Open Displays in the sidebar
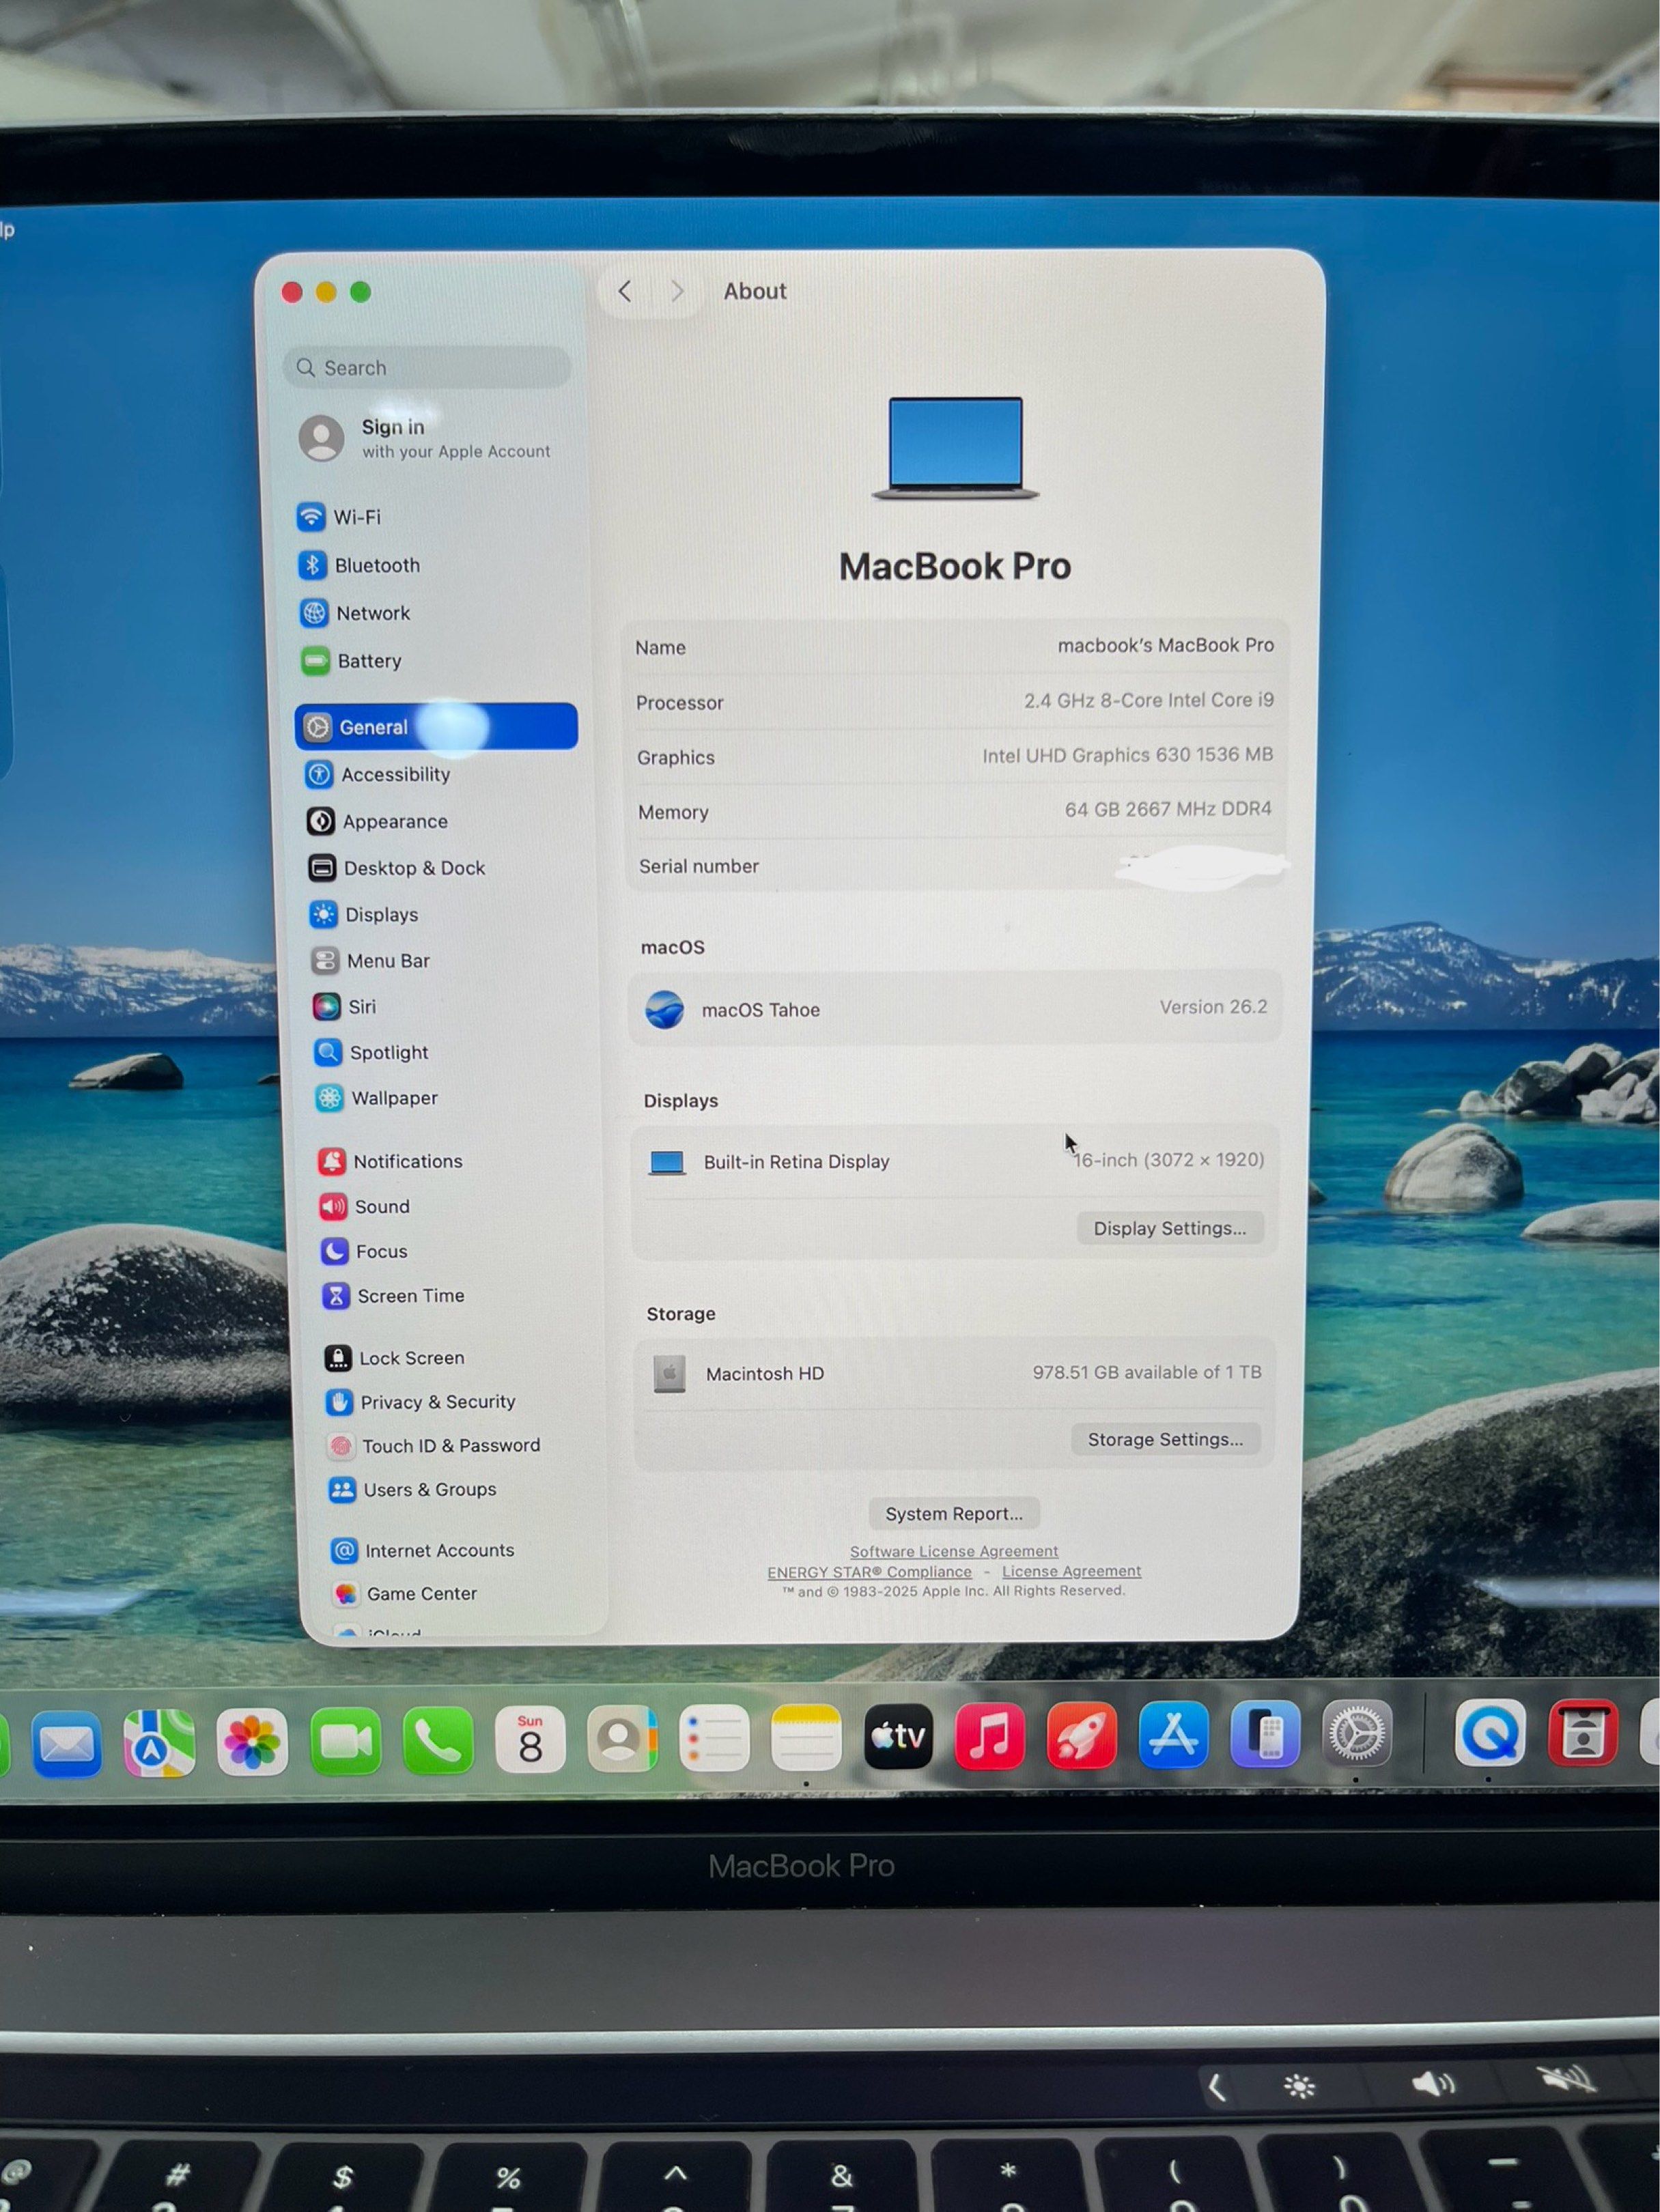 (x=365, y=914)
